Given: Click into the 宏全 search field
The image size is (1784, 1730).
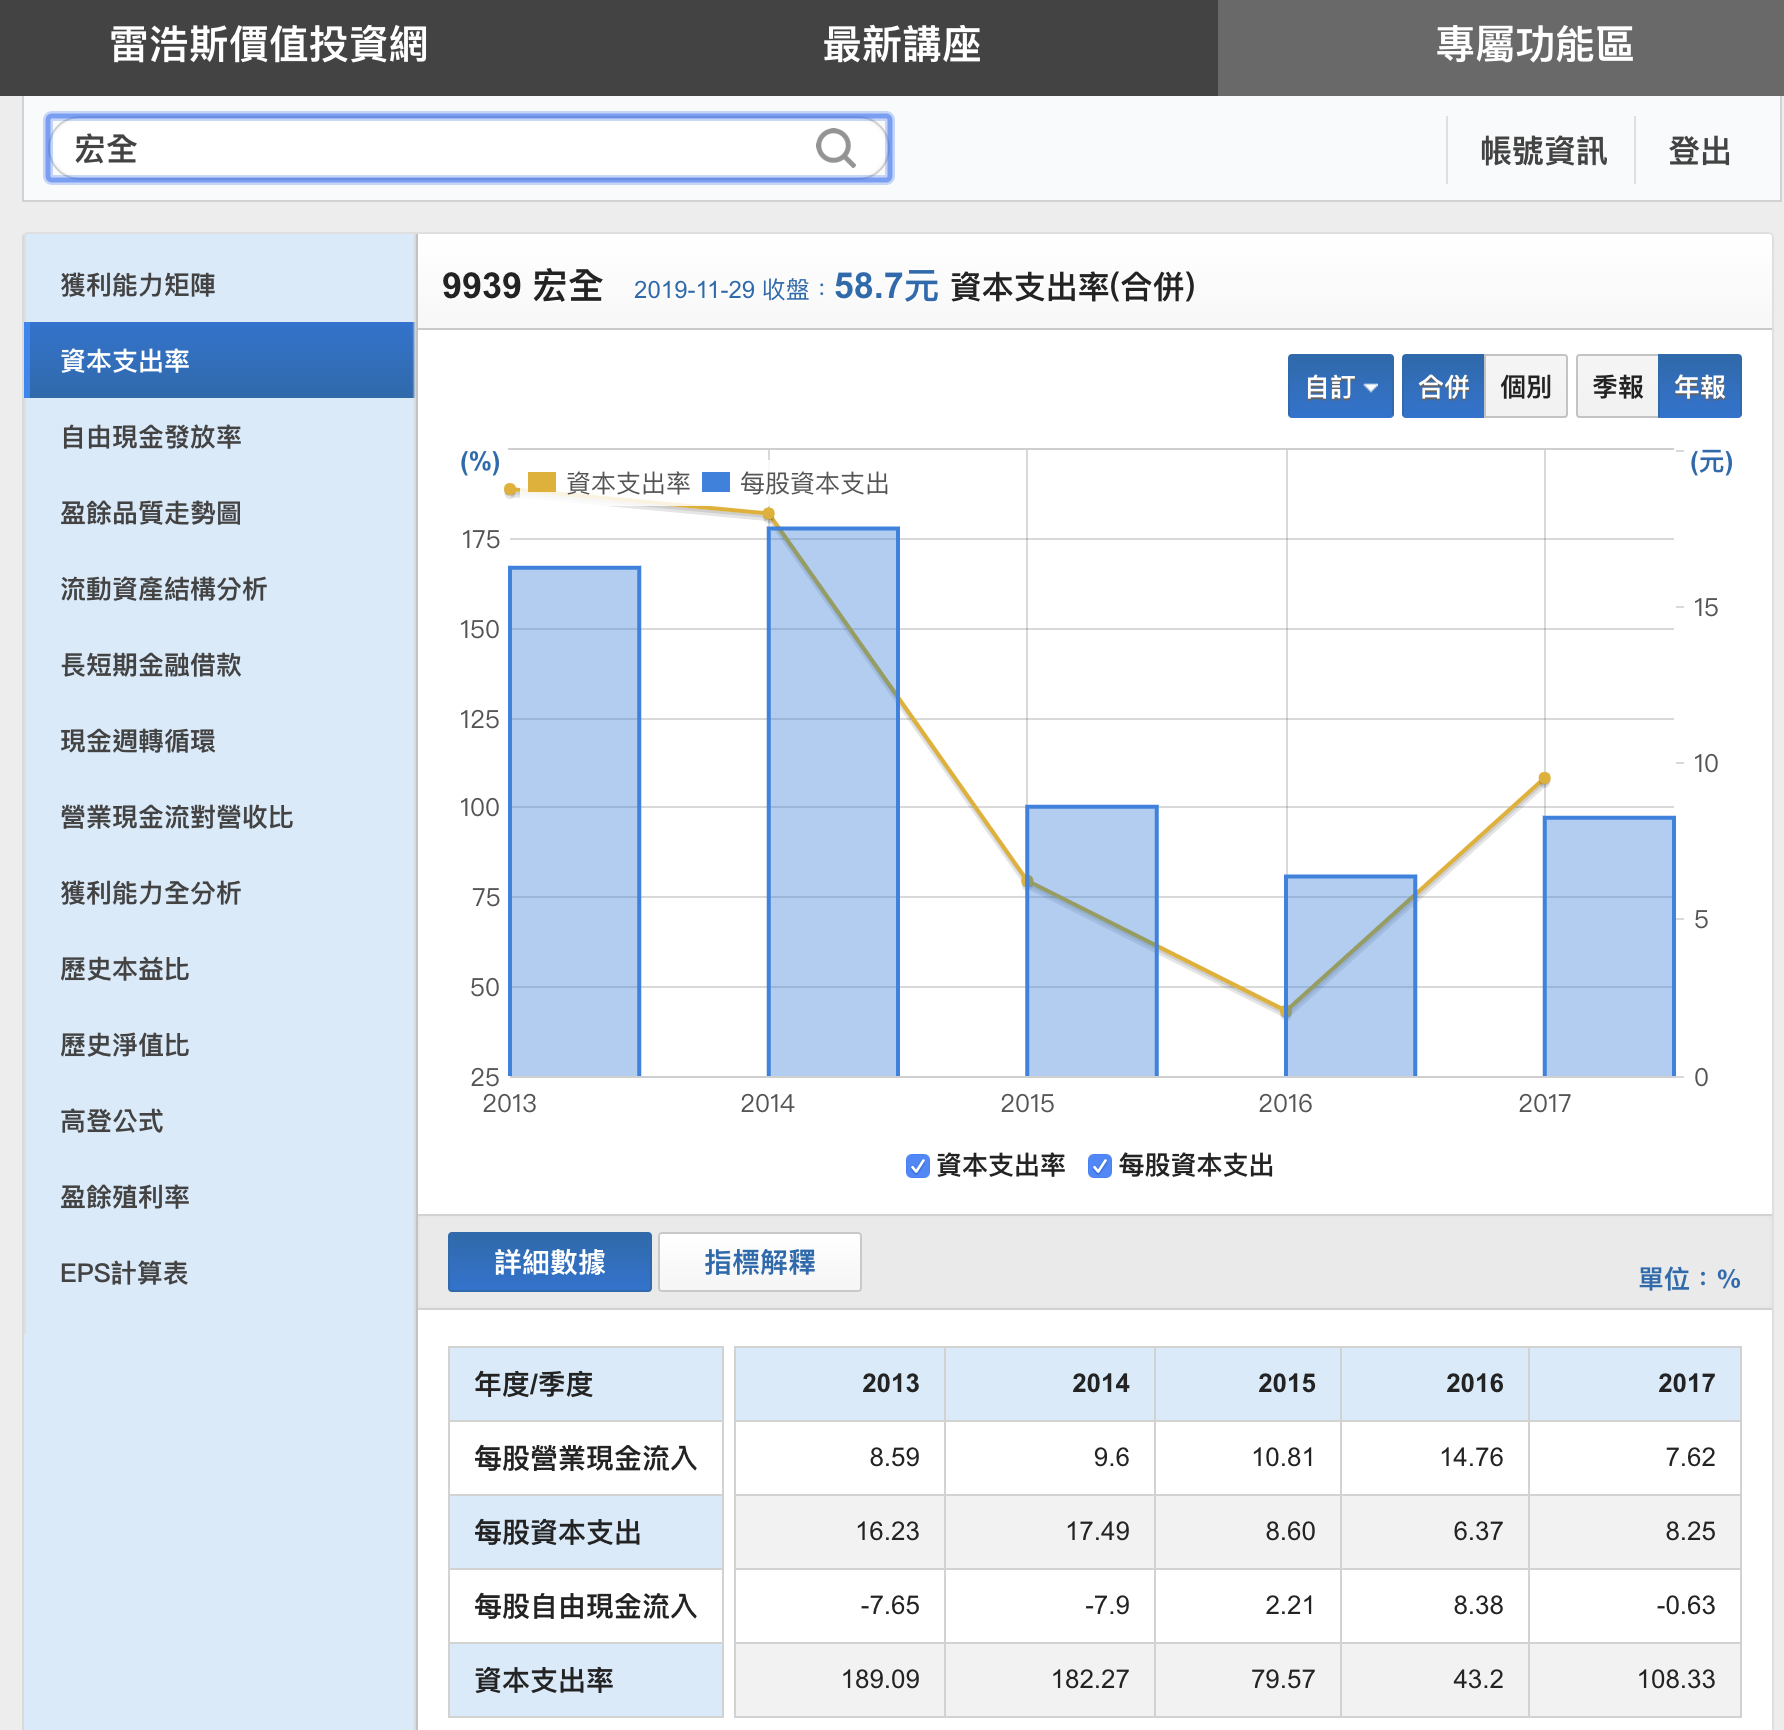Looking at the screenshot, I should pyautogui.click(x=430, y=149).
